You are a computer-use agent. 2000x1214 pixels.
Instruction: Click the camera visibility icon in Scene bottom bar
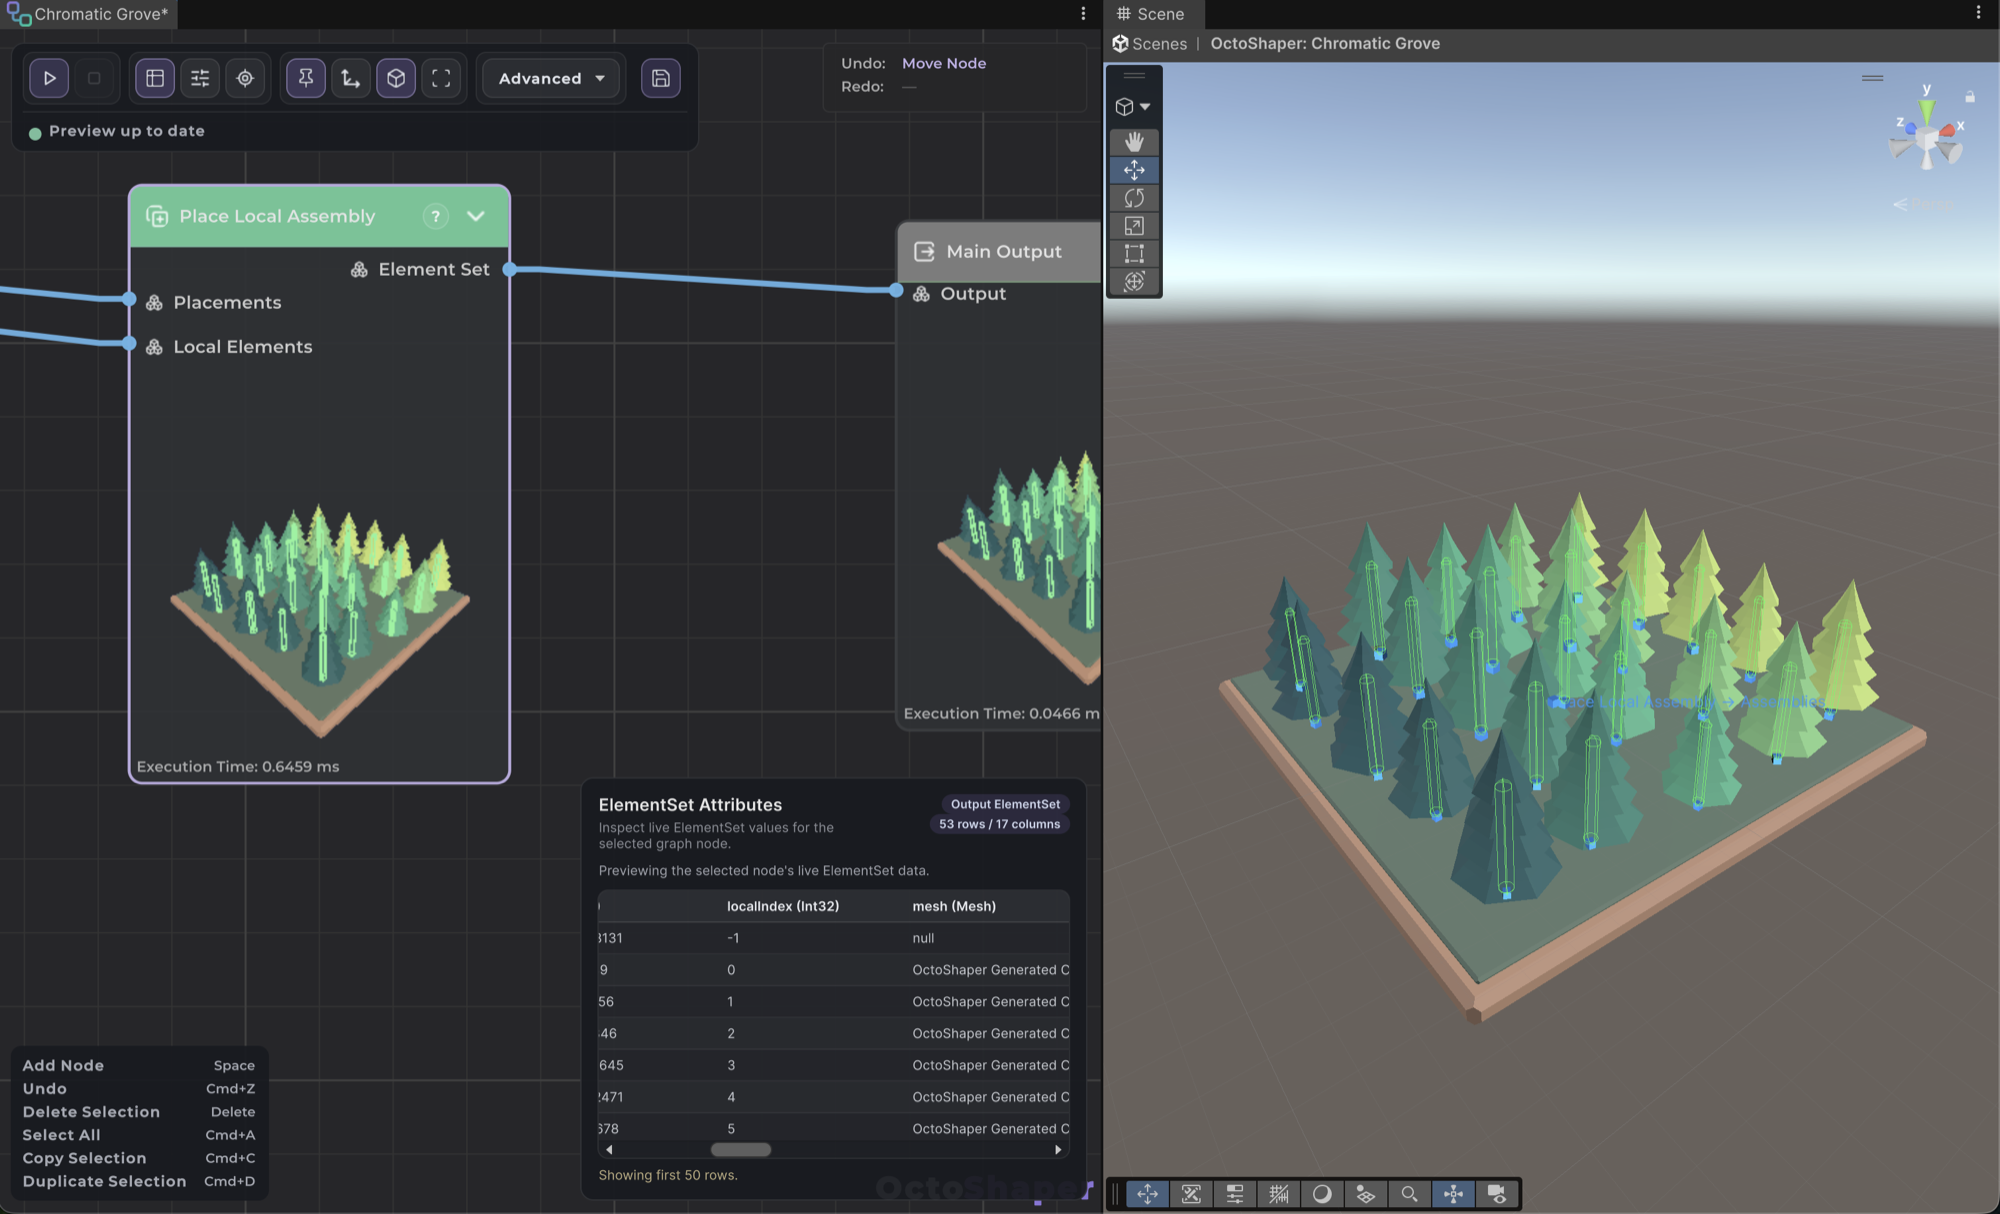pyautogui.click(x=1497, y=1194)
